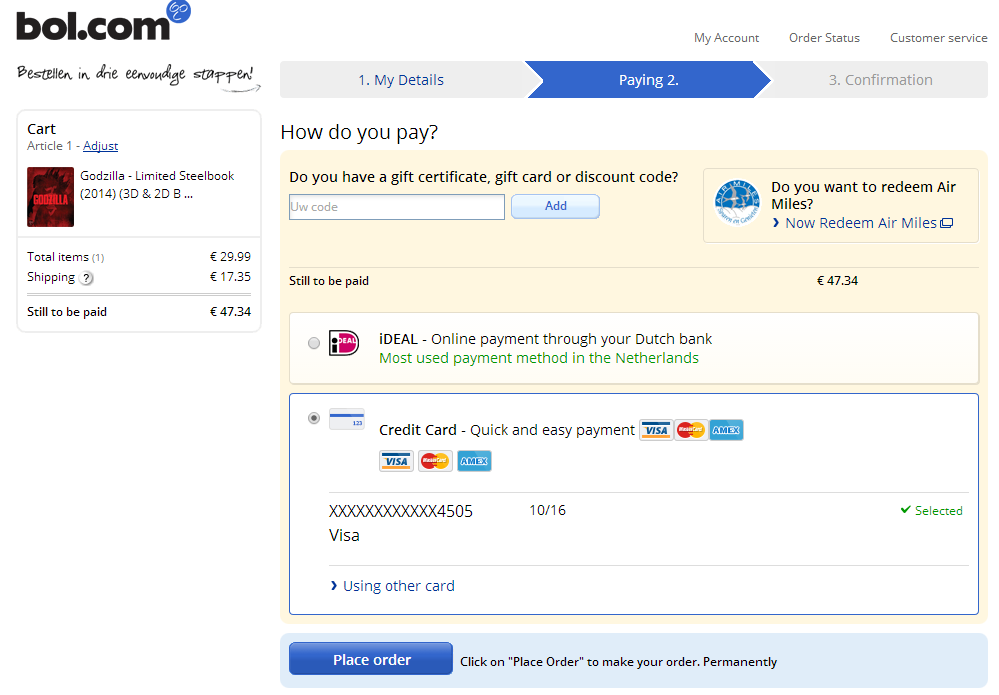Click the Air Miles logo icon

737,203
